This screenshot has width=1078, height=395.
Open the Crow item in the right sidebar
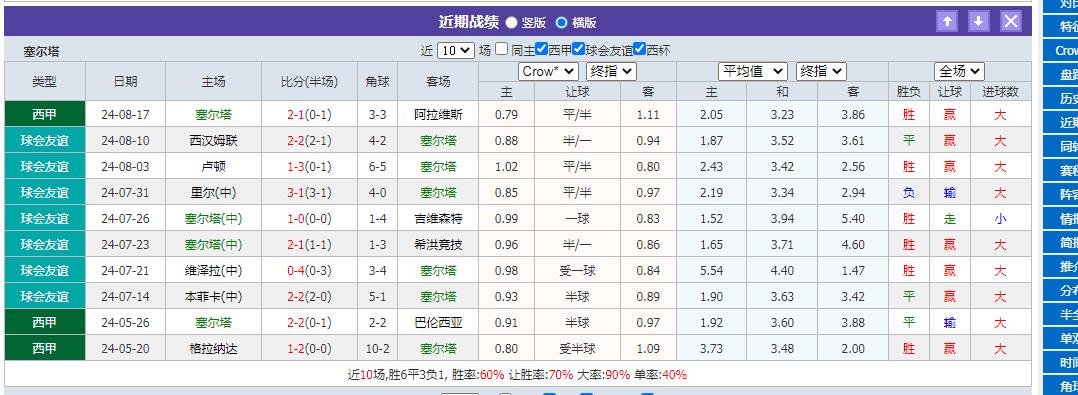coord(1061,51)
